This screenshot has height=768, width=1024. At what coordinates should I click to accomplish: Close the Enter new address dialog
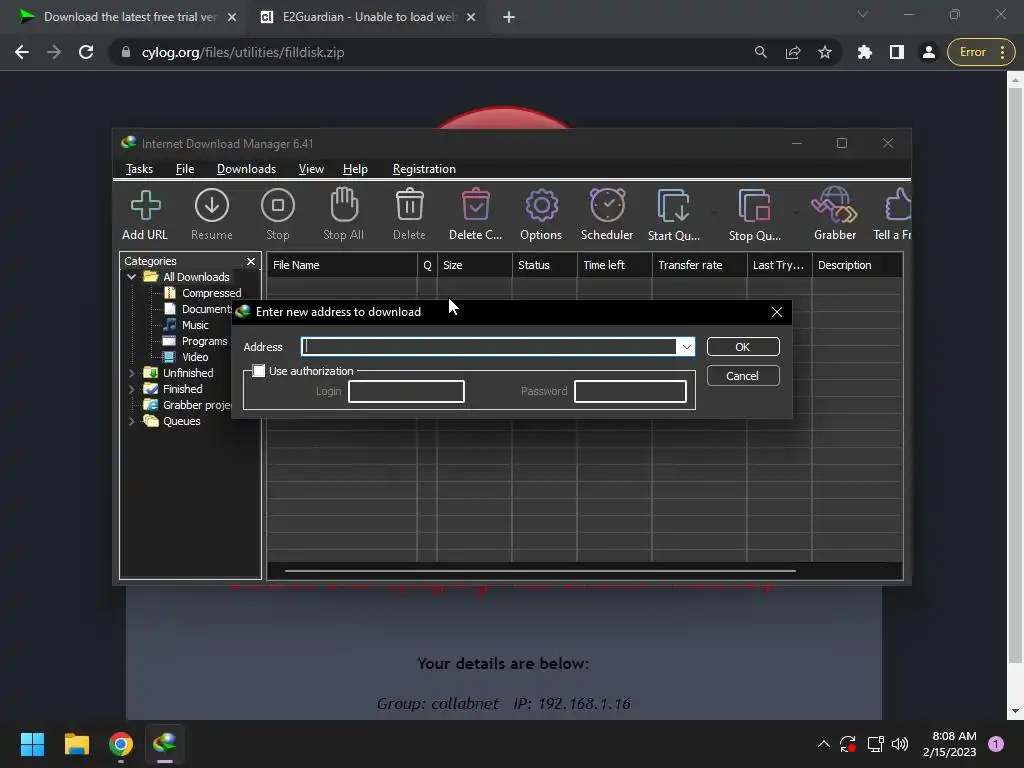coord(776,312)
